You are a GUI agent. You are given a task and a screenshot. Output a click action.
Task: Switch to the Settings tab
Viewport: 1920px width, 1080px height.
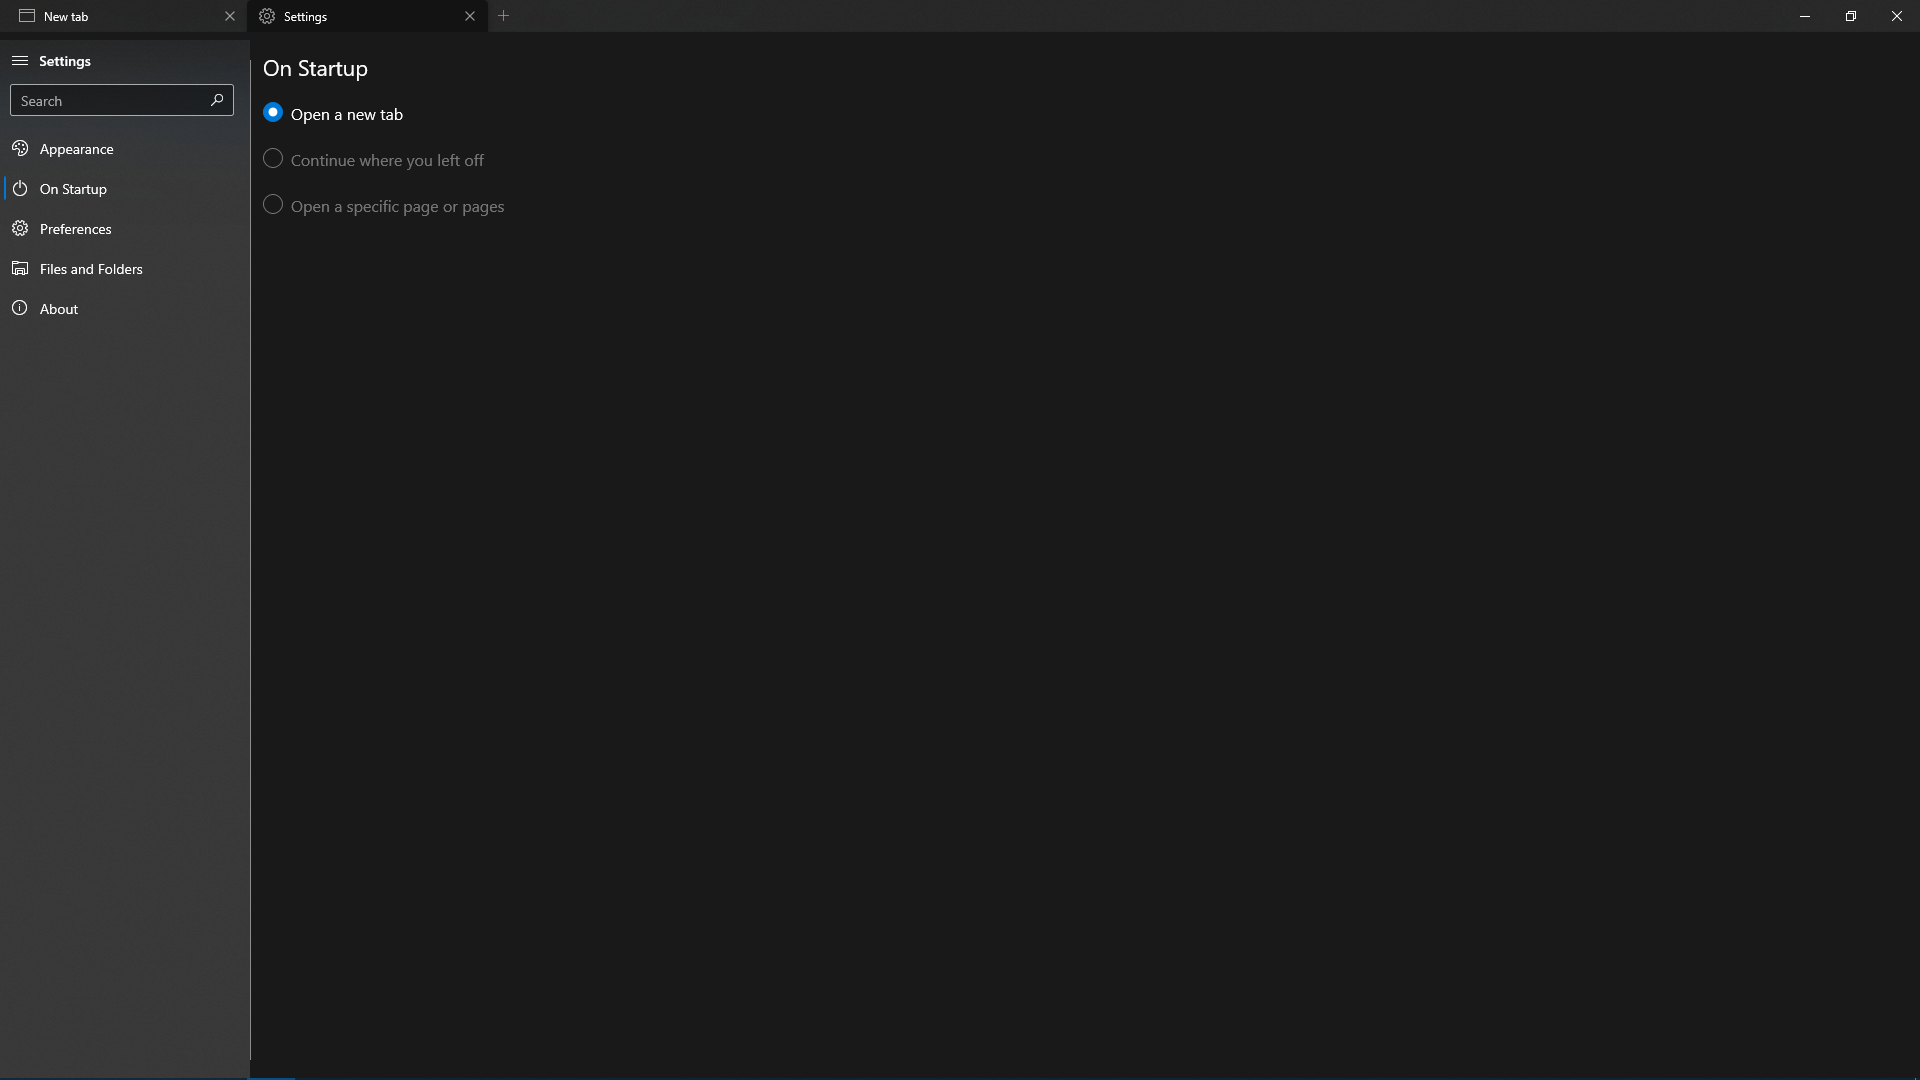(x=367, y=16)
